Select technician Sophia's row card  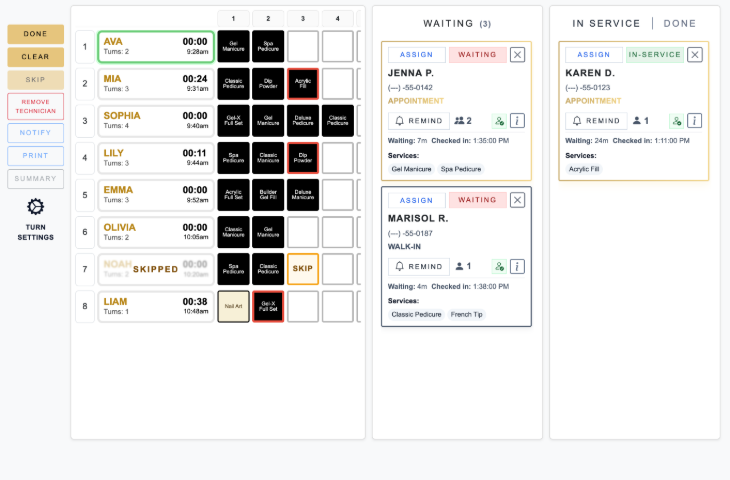click(x=156, y=121)
